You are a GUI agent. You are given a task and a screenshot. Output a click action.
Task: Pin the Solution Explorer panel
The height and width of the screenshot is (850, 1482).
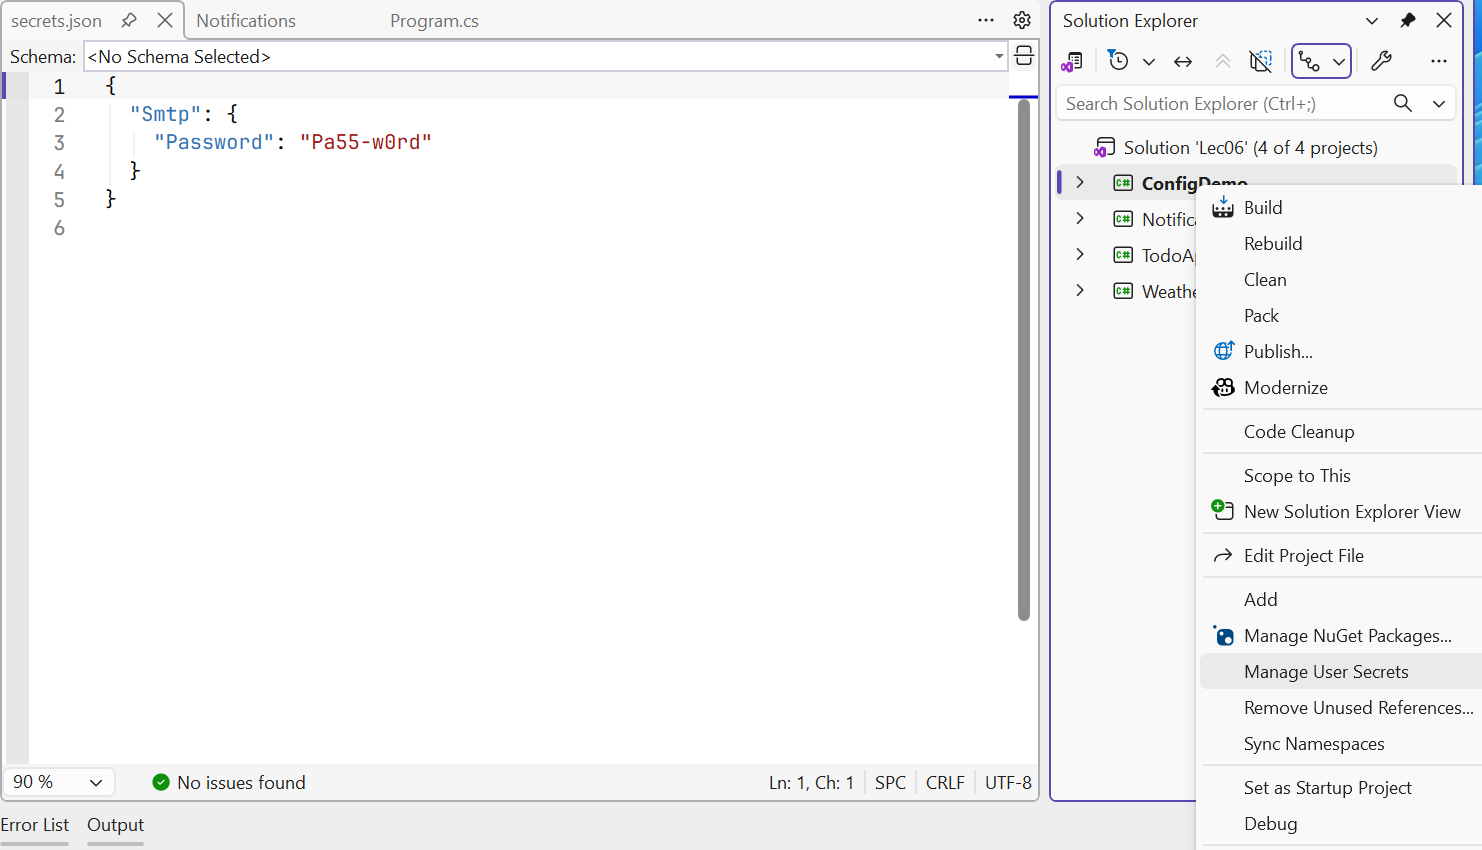point(1408,20)
